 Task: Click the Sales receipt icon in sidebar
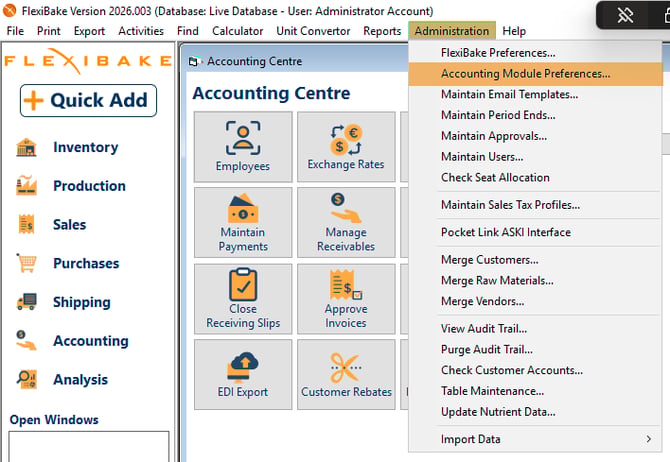[x=26, y=224]
